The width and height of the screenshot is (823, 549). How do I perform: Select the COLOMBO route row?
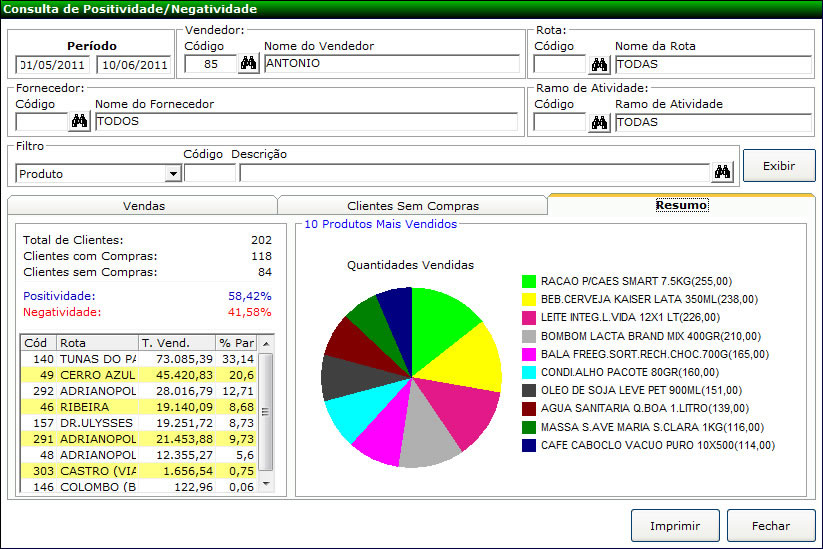click(139, 487)
